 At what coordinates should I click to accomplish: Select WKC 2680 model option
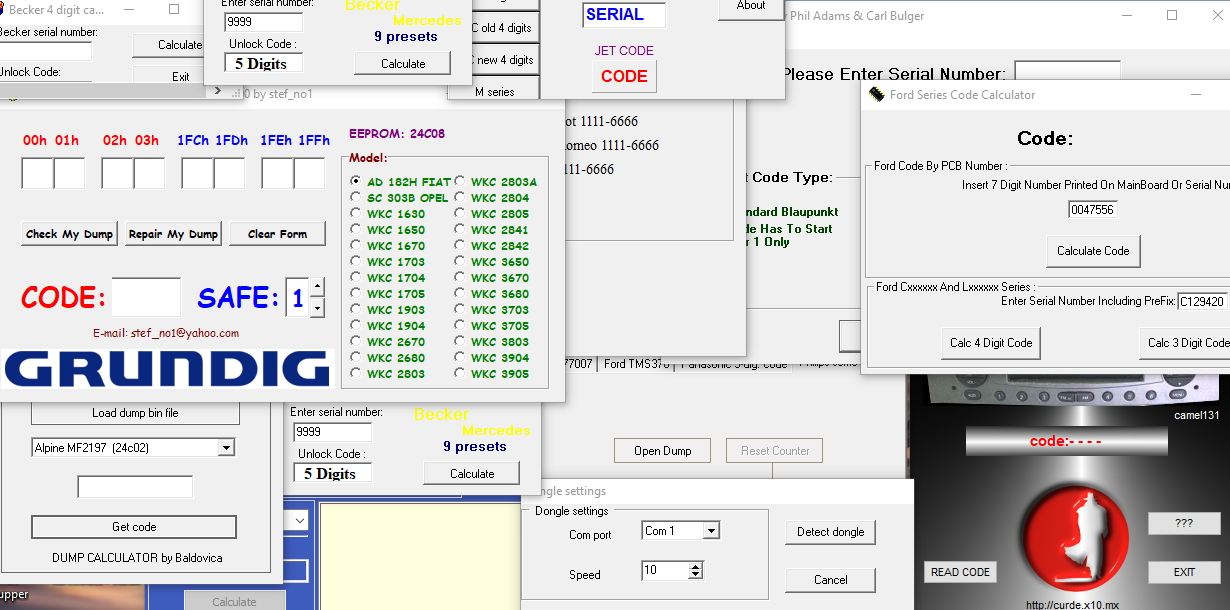tap(356, 358)
